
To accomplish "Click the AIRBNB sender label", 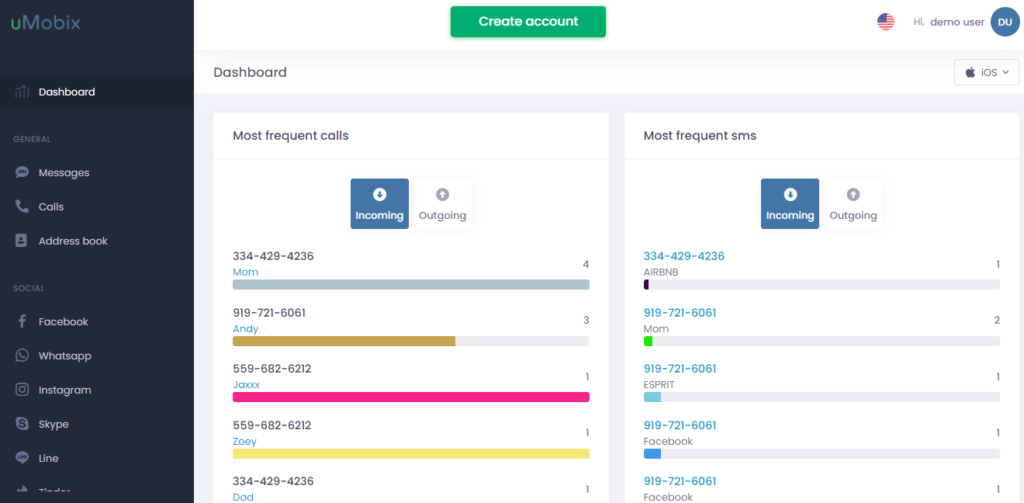I will click(661, 272).
